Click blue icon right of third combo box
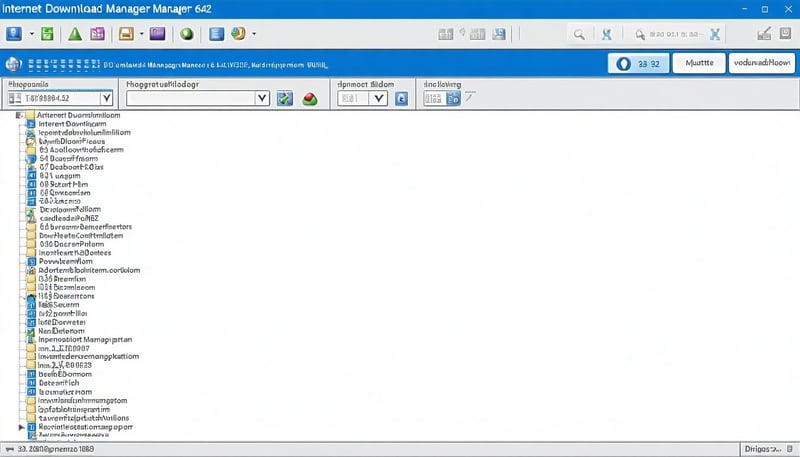Image resolution: width=800 pixels, height=457 pixels. click(x=402, y=98)
